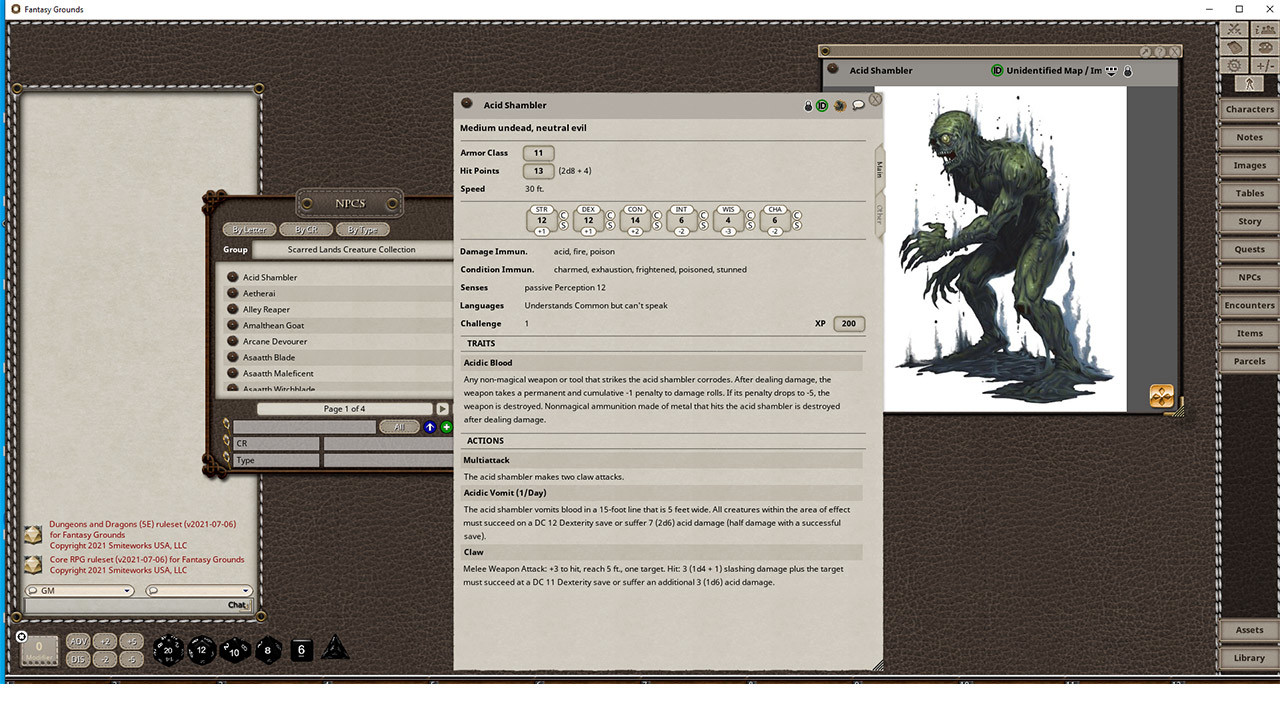
Task: Toggle the green ID badge on Acid Shambler sheet
Action: pyautogui.click(x=821, y=105)
